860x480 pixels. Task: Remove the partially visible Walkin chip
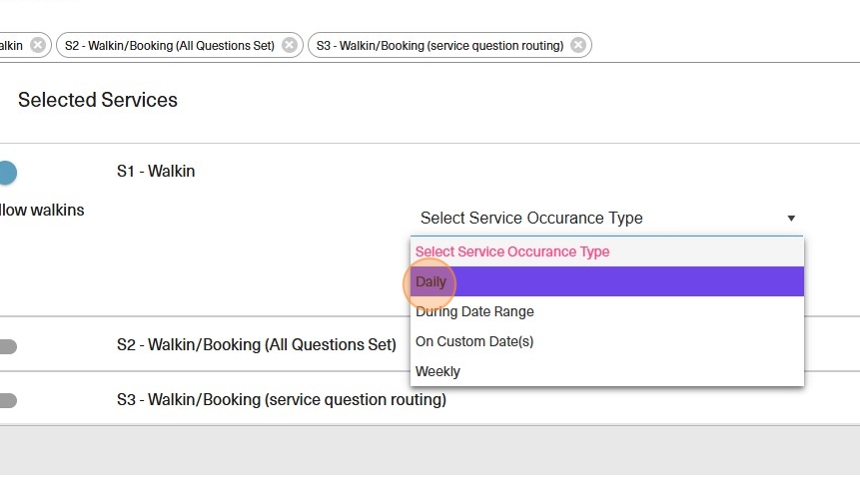tap(38, 45)
